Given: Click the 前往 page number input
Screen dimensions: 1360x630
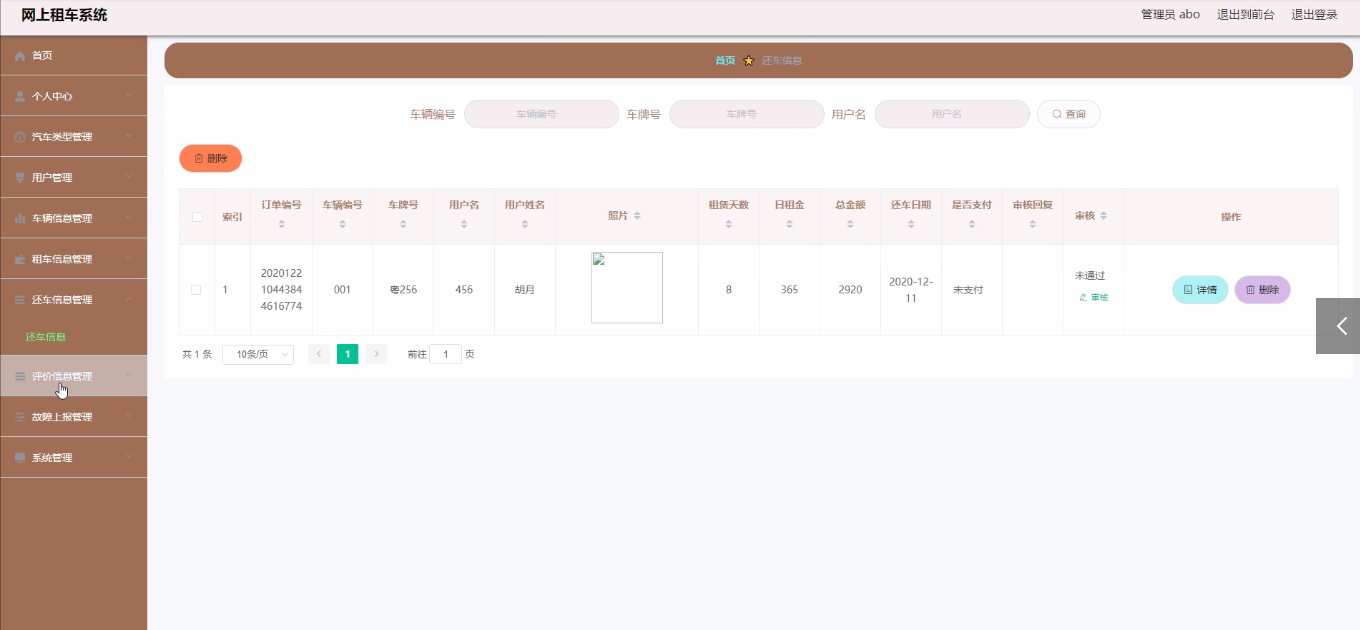Looking at the screenshot, I should tap(445, 354).
